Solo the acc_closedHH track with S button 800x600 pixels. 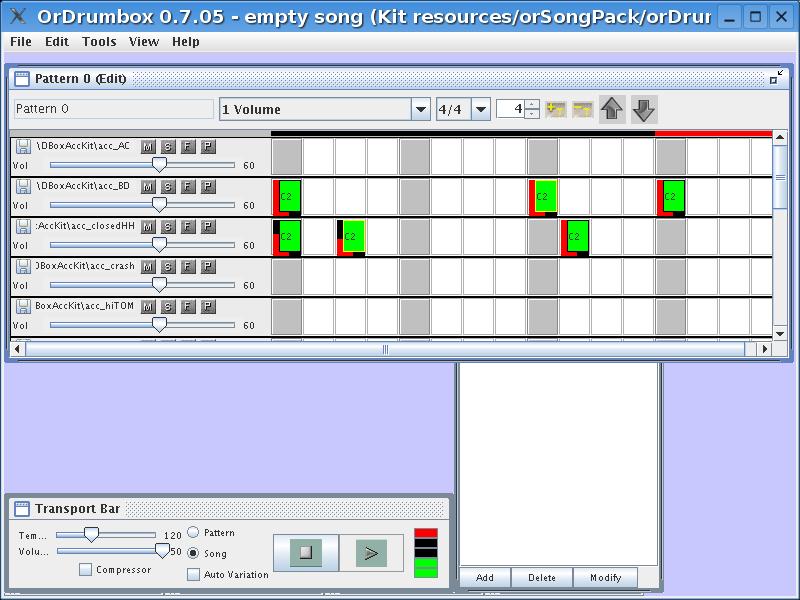[168, 226]
